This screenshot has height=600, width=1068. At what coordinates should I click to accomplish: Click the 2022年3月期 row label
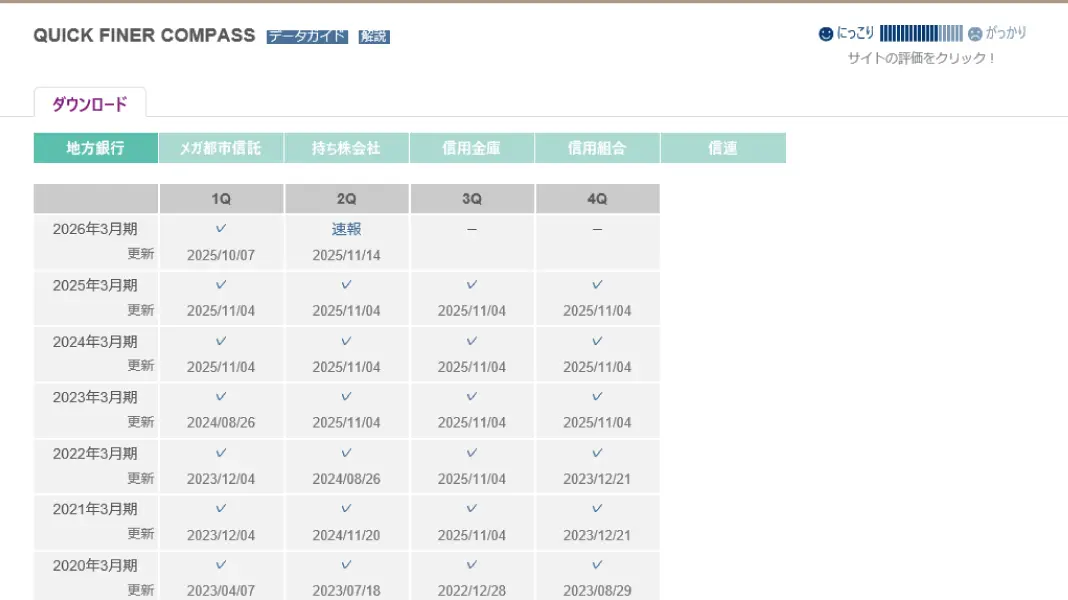click(x=95, y=454)
